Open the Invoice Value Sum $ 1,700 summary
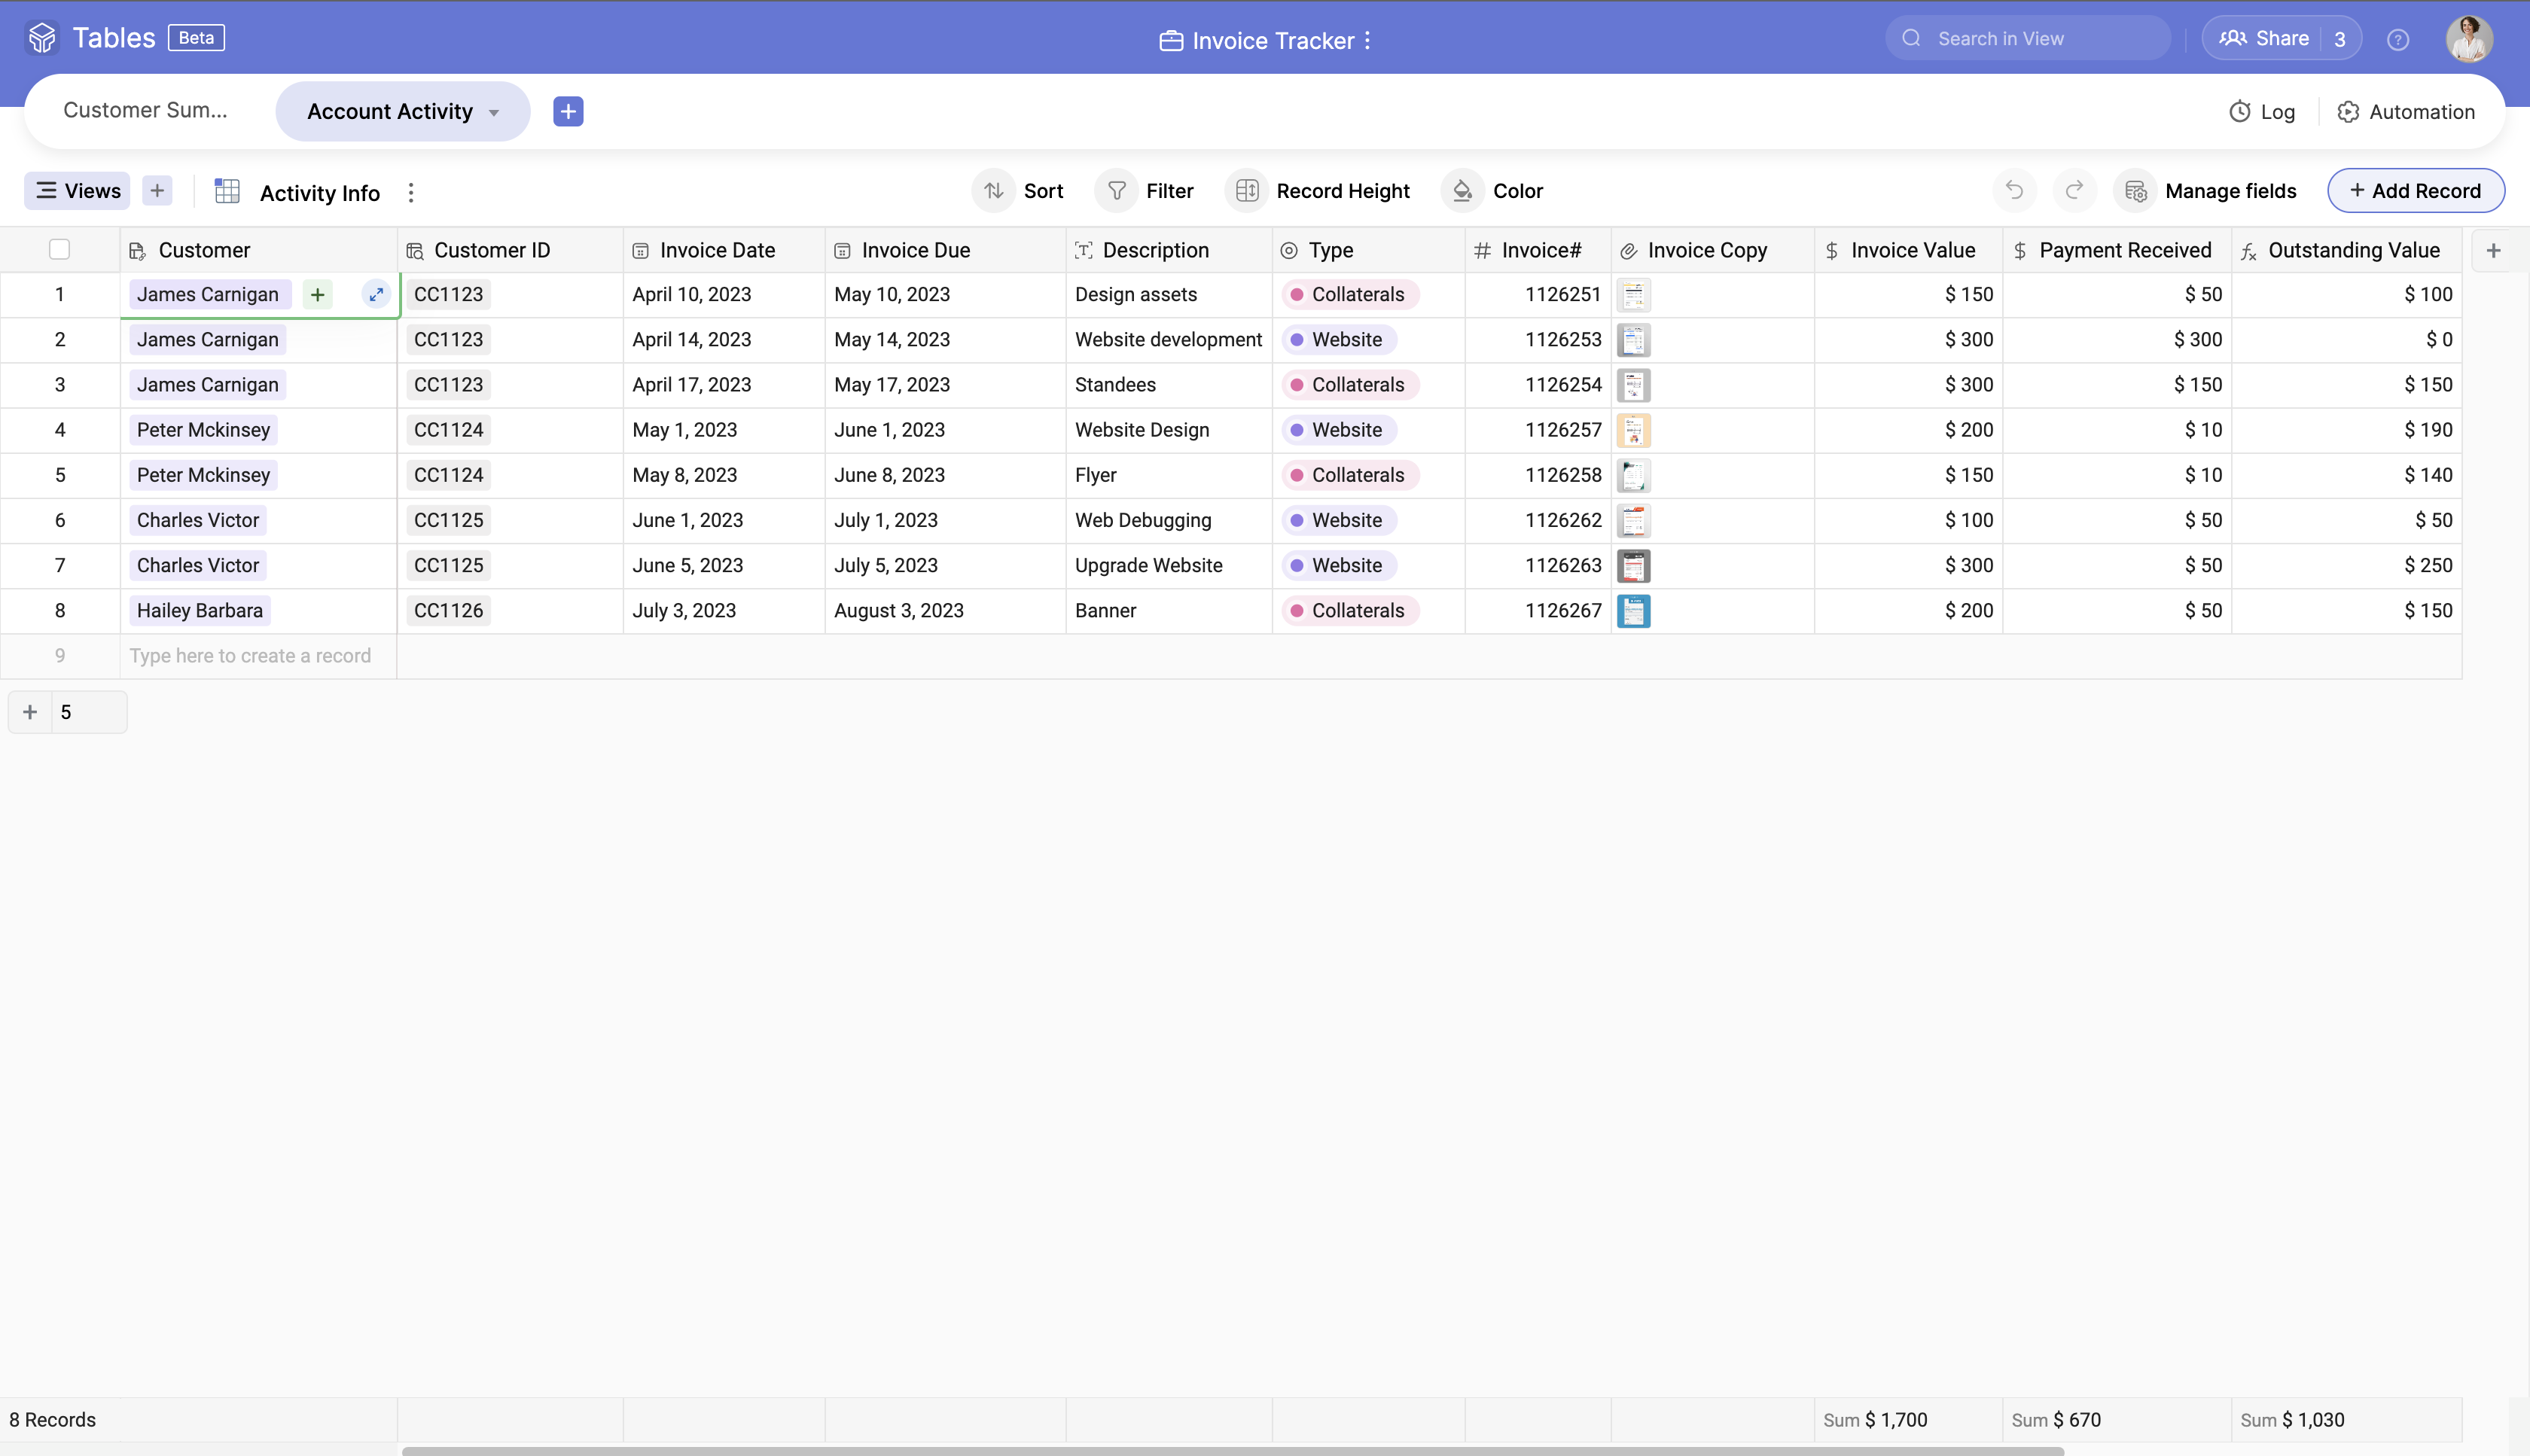This screenshot has height=1456, width=2530. pos(1908,1420)
